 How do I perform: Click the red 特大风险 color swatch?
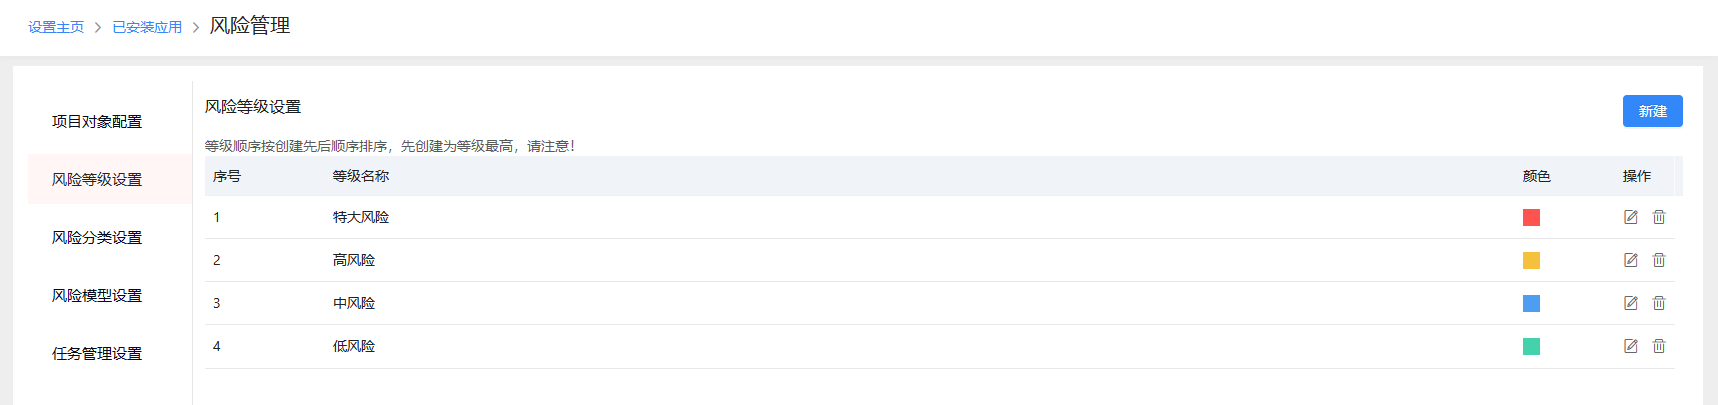coord(1531,217)
